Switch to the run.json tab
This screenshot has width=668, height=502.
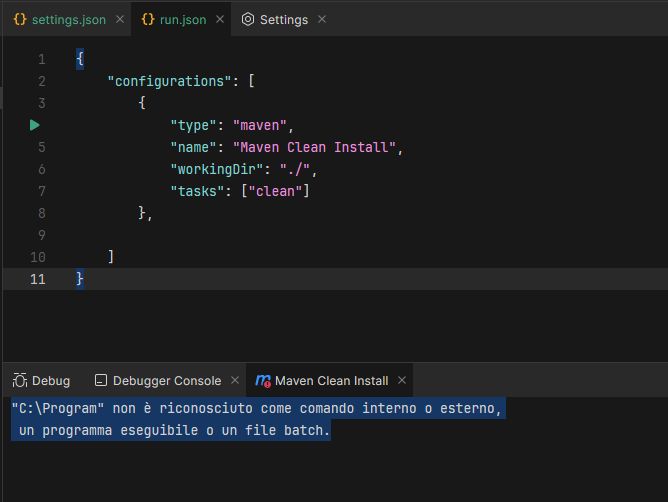[183, 20]
